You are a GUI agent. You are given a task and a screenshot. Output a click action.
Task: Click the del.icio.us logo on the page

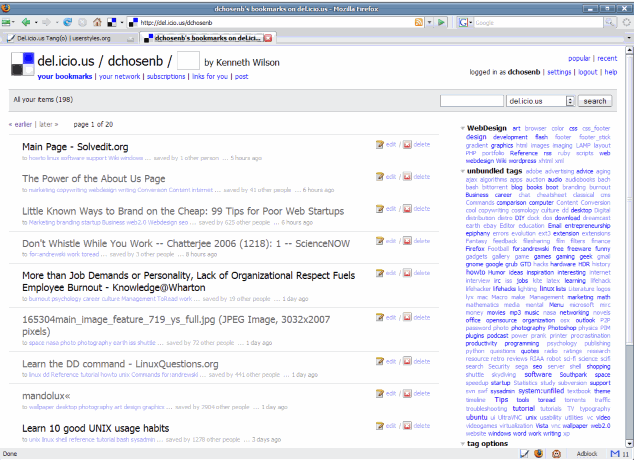(x=22, y=64)
